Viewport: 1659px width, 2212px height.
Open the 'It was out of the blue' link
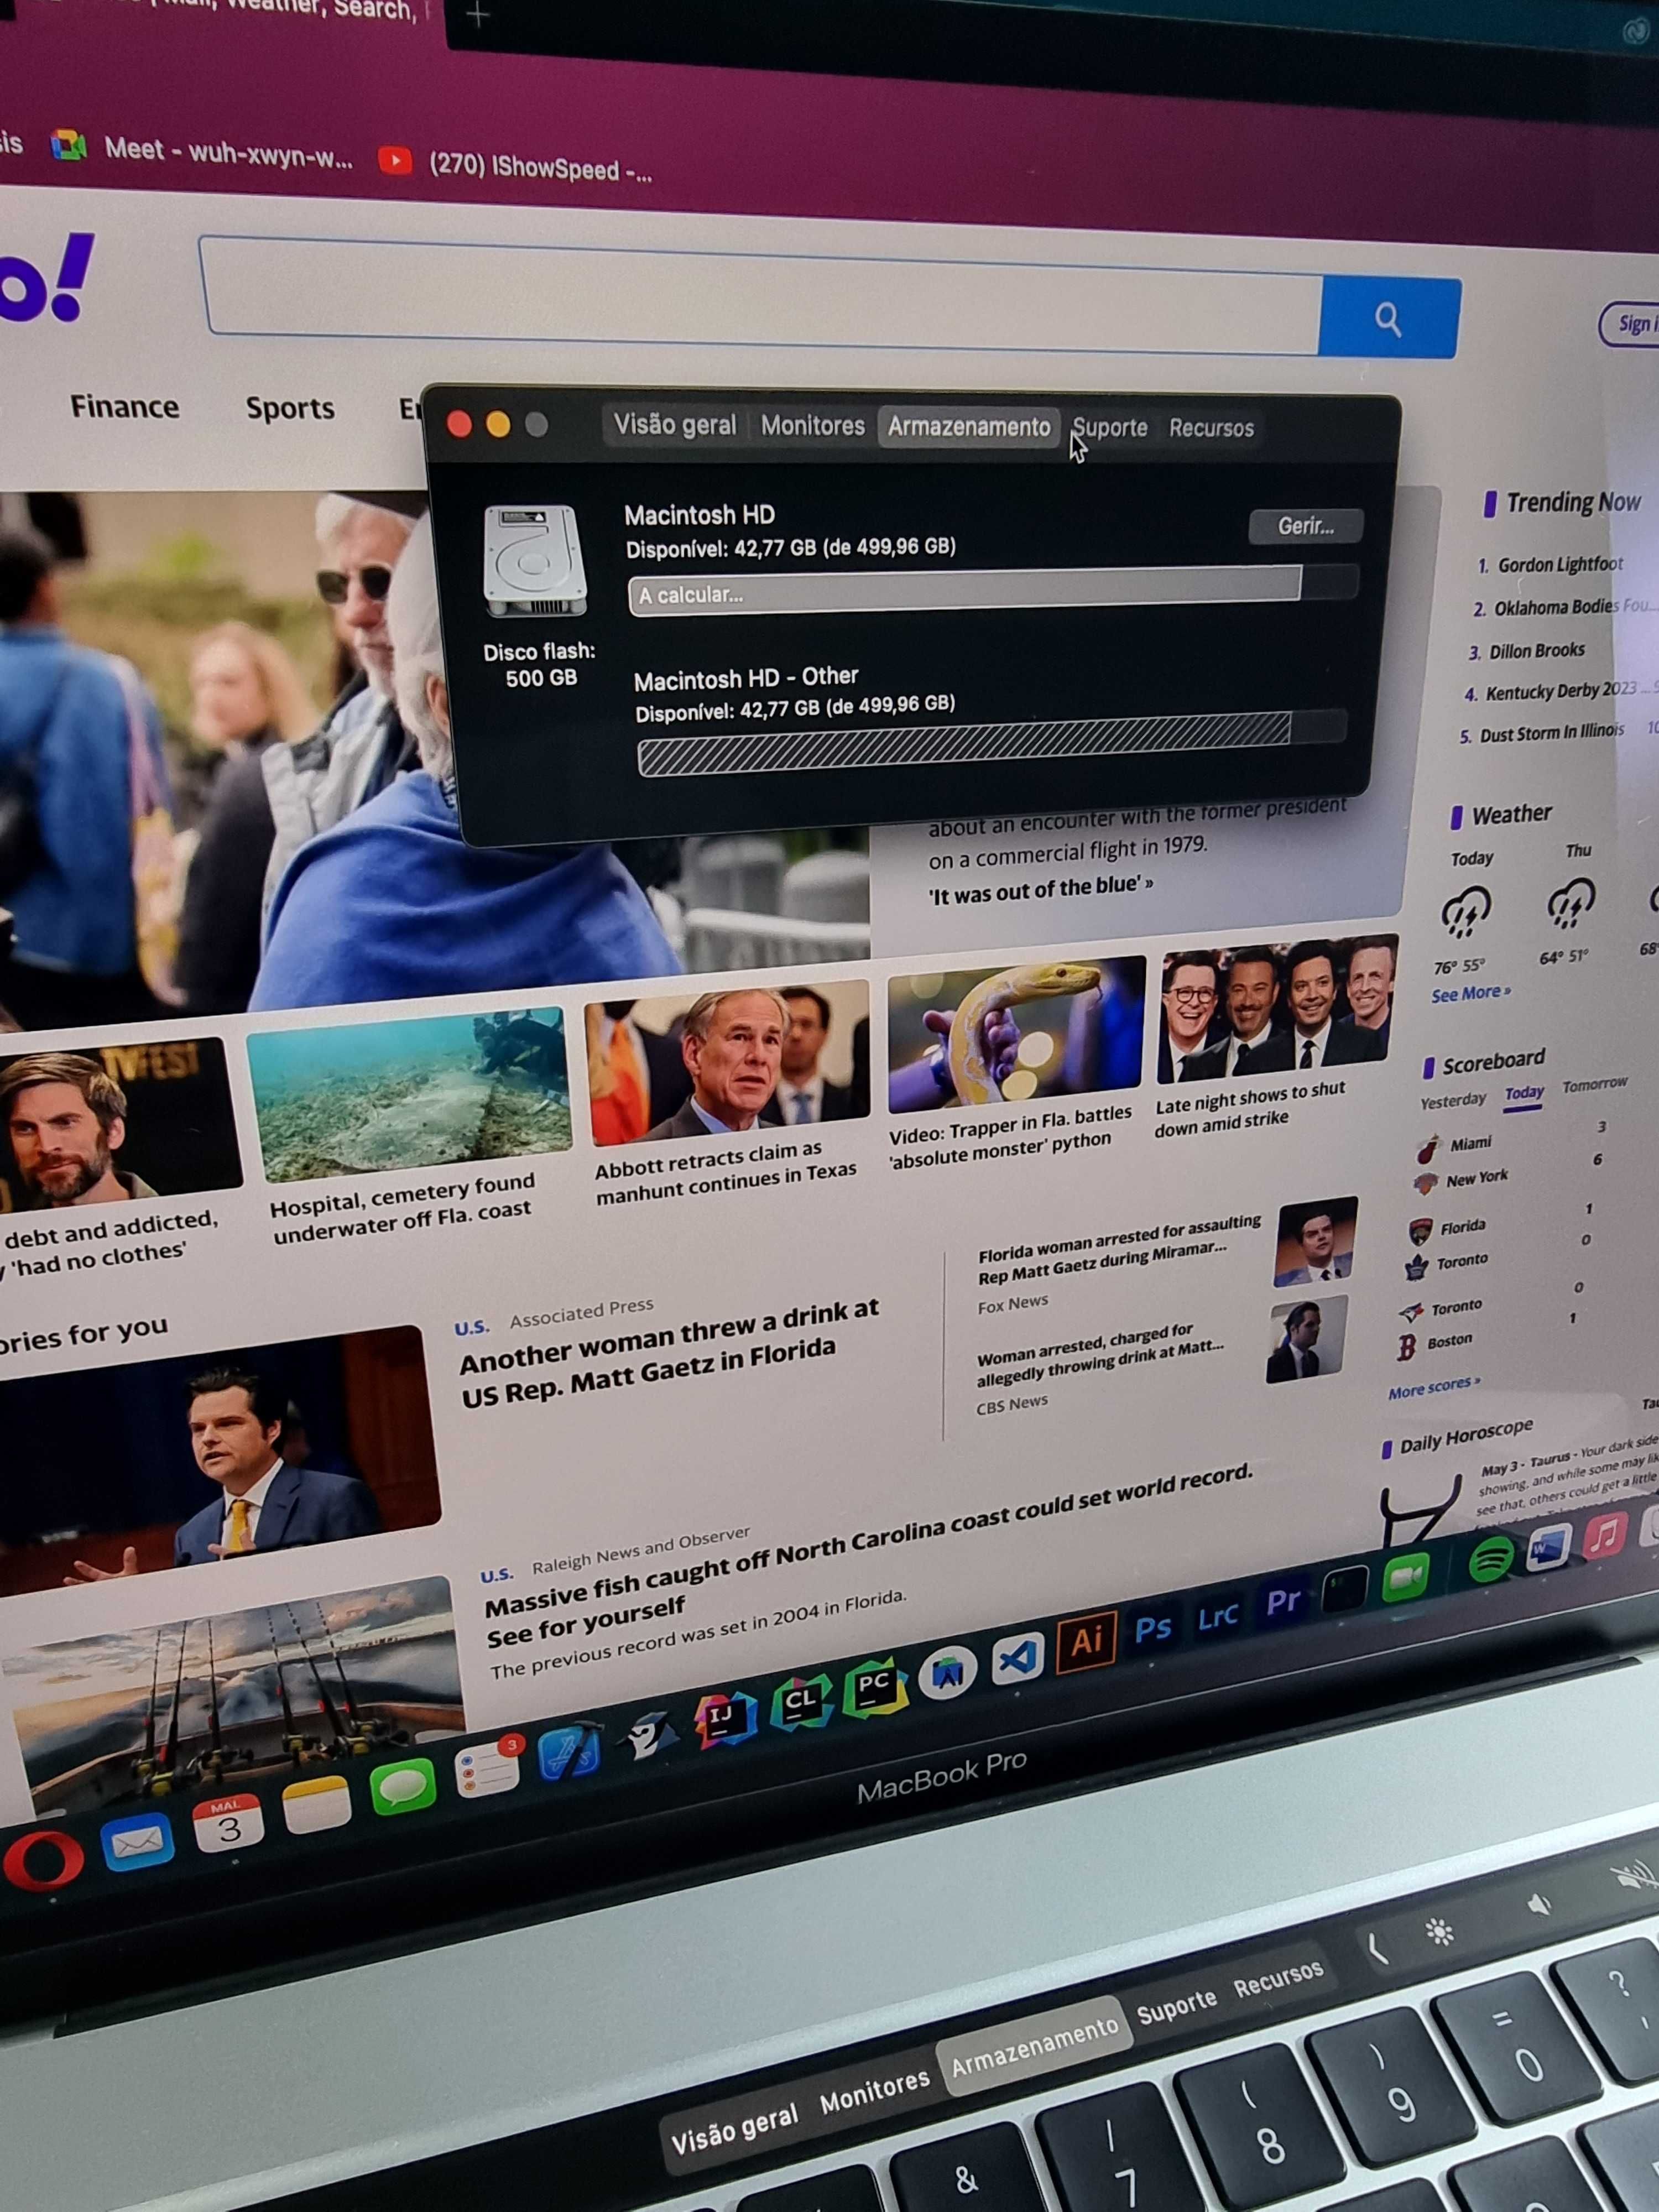(x=1040, y=889)
